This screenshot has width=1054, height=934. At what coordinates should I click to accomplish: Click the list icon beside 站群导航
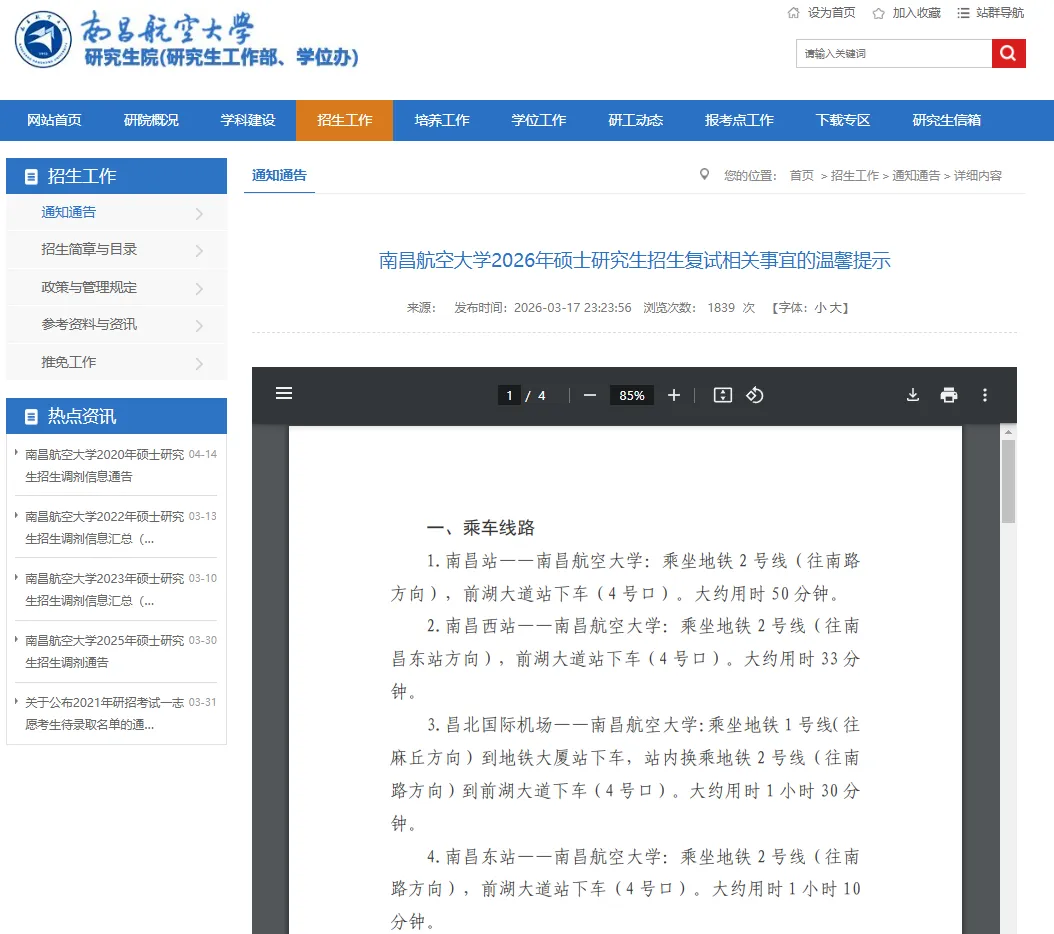point(963,13)
